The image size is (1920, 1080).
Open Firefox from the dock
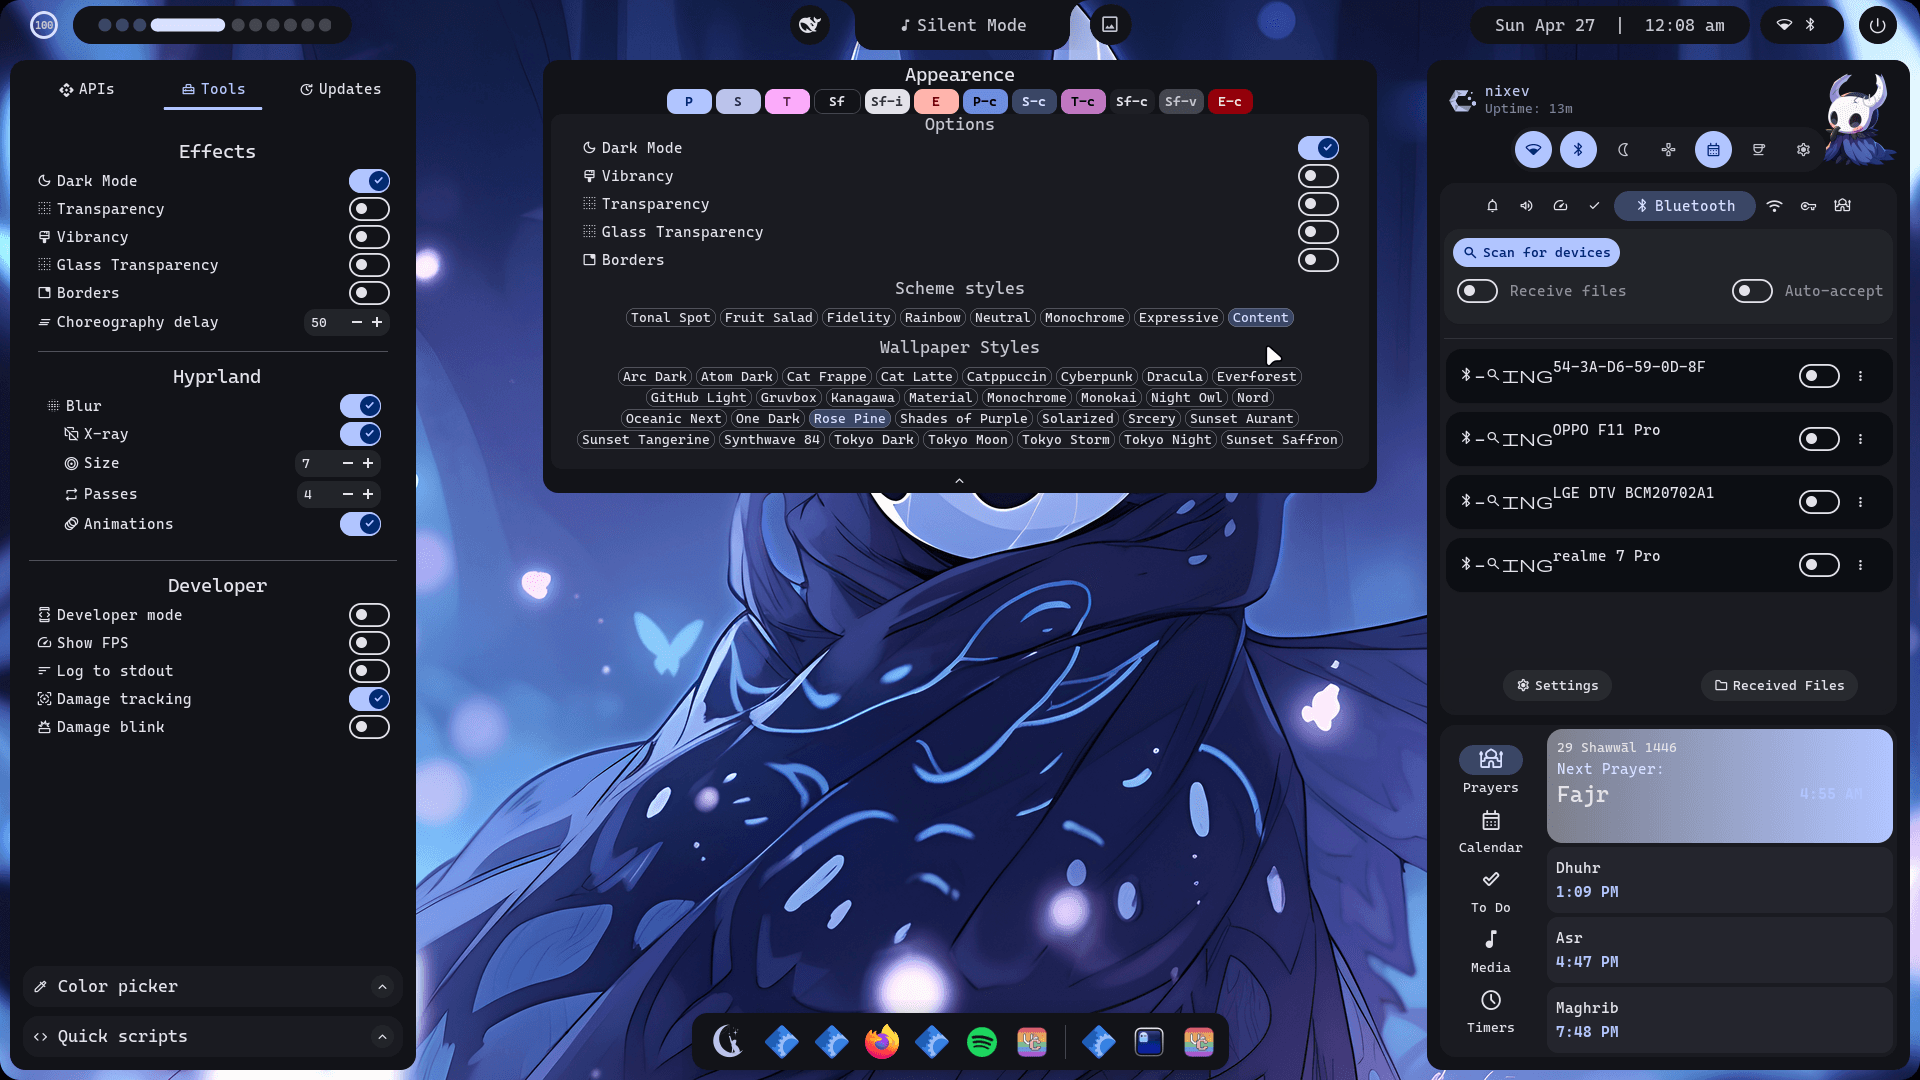[x=882, y=1042]
